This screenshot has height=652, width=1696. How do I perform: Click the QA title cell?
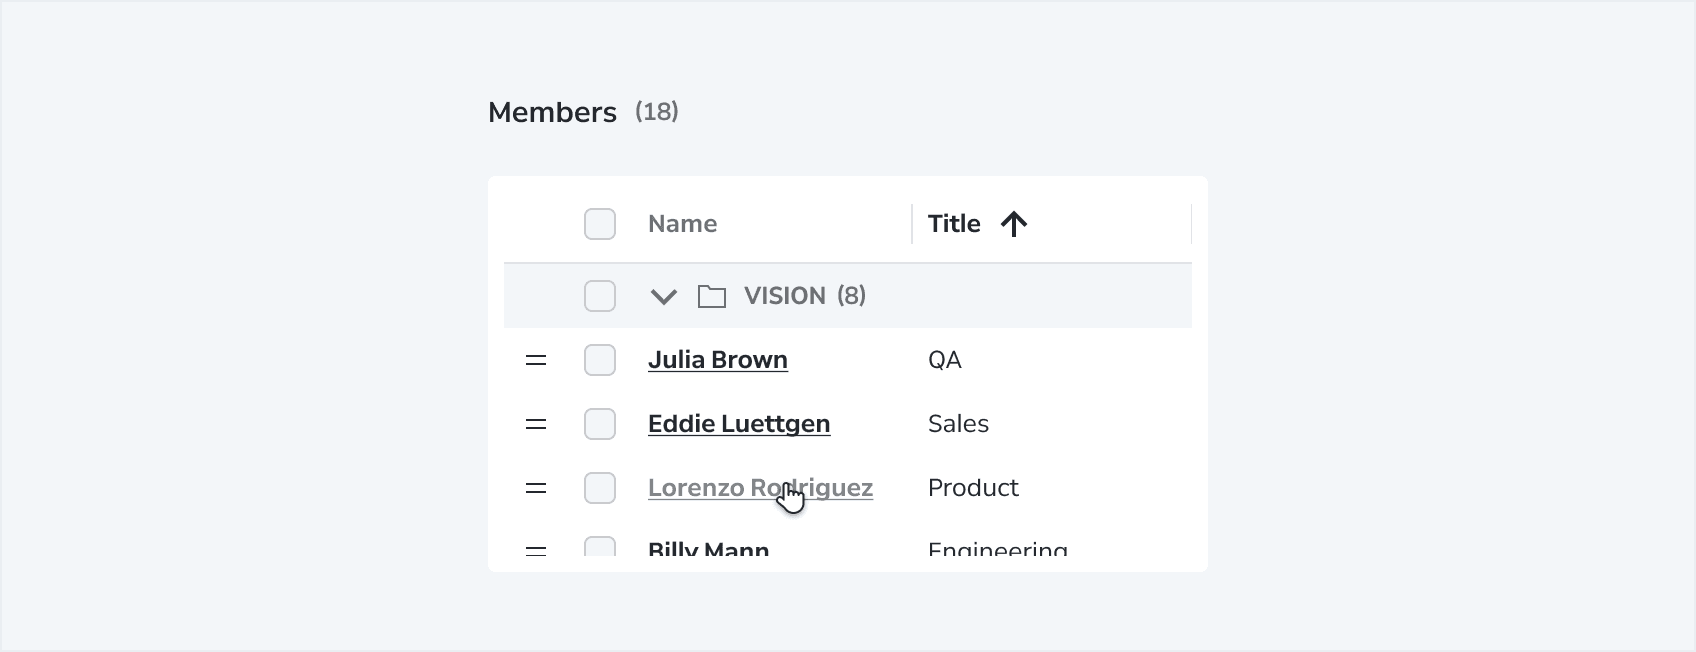(945, 360)
